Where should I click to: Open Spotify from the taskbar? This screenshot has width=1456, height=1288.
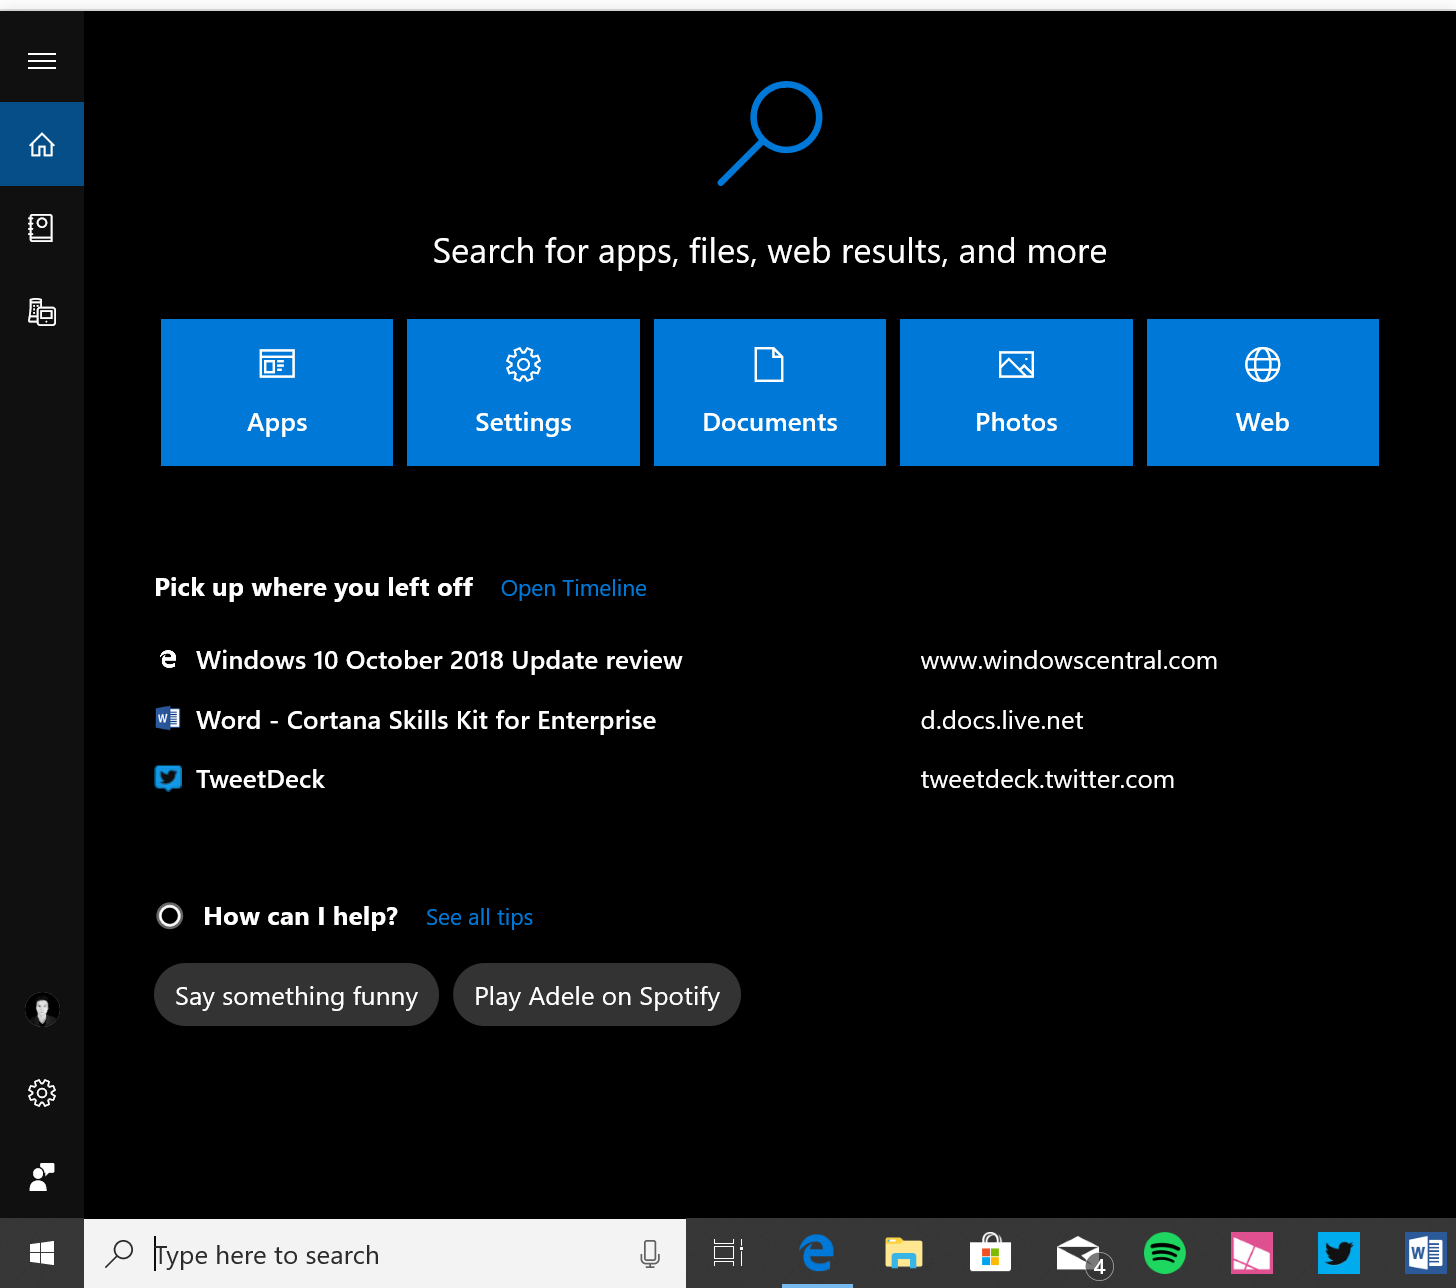coord(1165,1253)
